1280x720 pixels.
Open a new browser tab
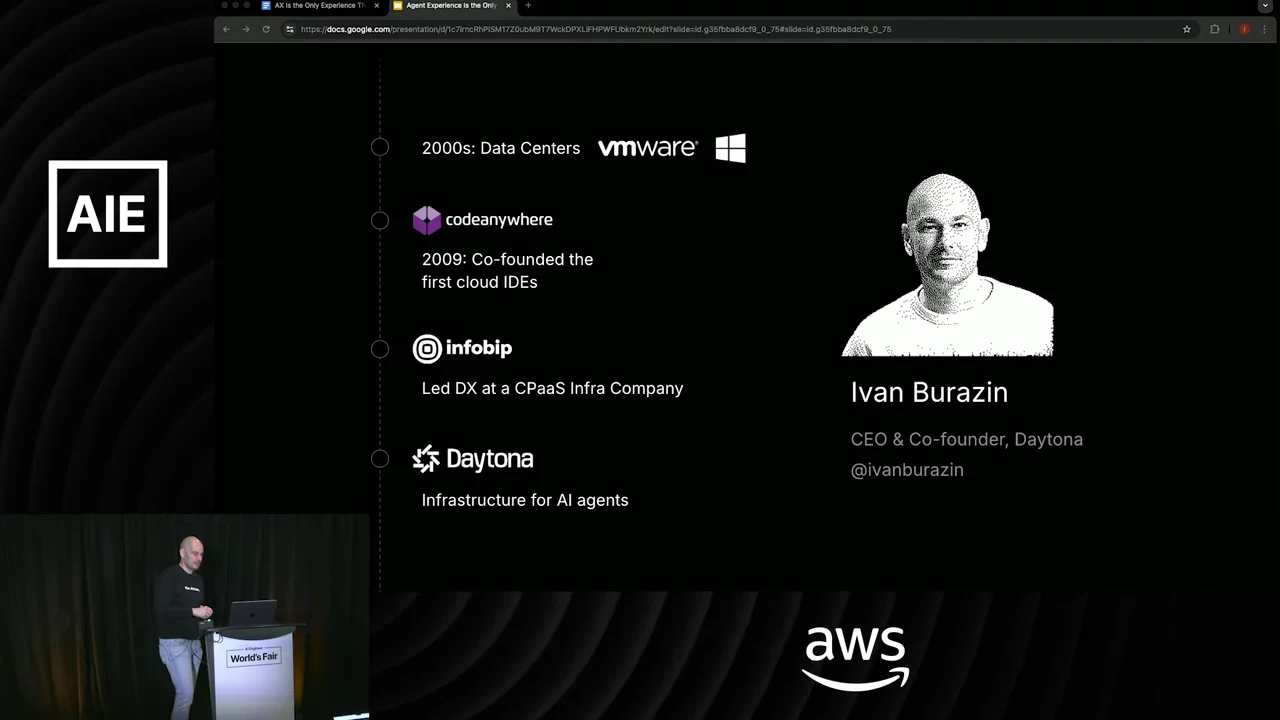pos(528,6)
